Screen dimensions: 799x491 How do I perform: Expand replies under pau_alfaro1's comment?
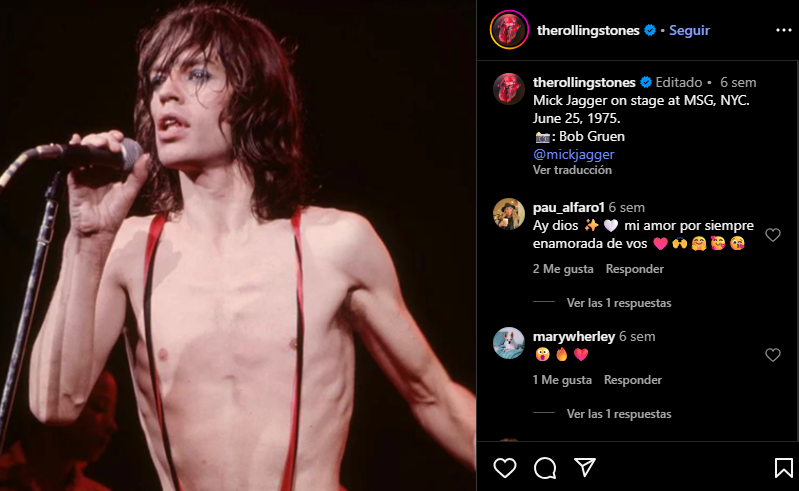click(x=618, y=303)
